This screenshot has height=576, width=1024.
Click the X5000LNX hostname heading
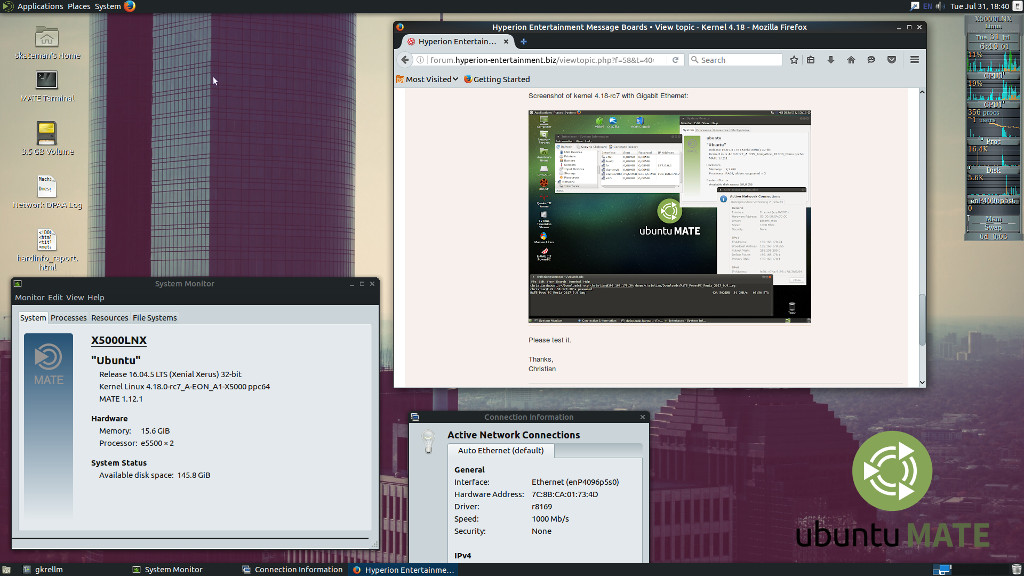pyautogui.click(x=119, y=340)
